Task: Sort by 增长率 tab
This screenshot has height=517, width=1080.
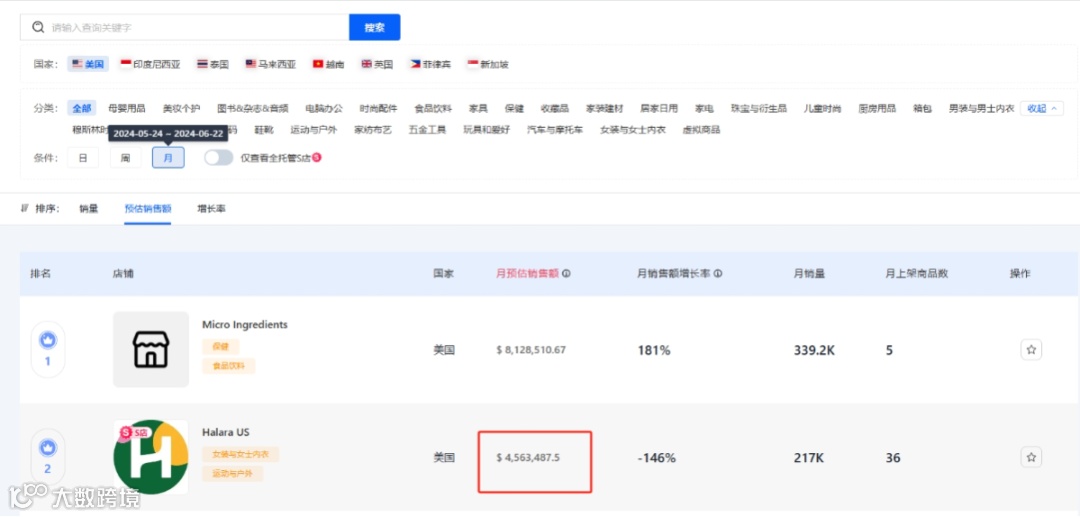Action: click(x=211, y=208)
